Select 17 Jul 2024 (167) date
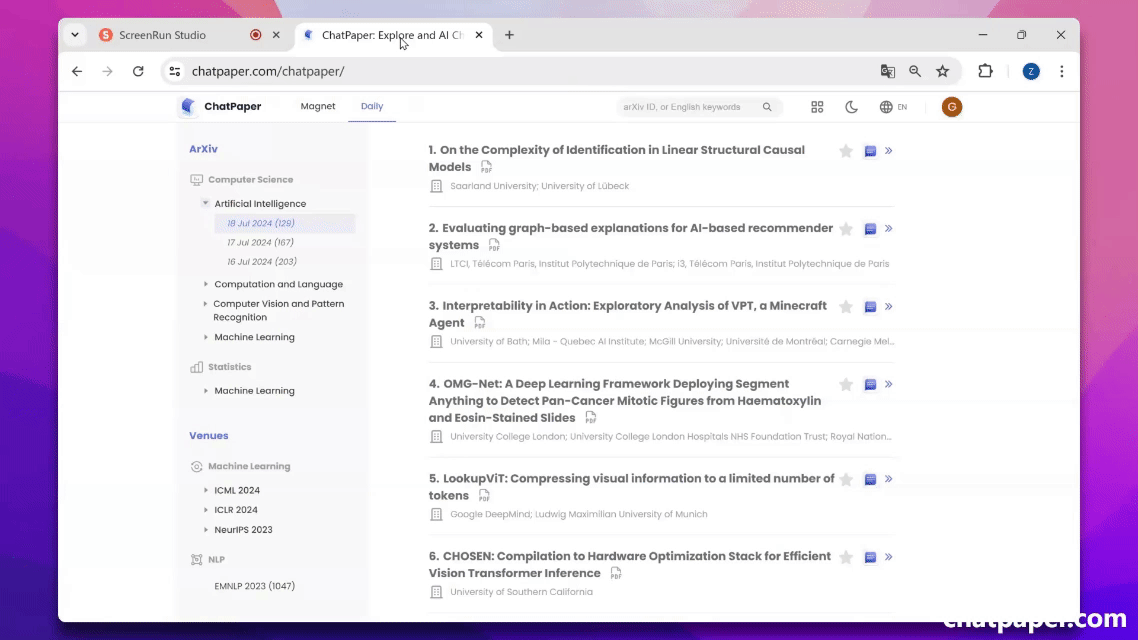Image resolution: width=1138 pixels, height=640 pixels. point(260,243)
